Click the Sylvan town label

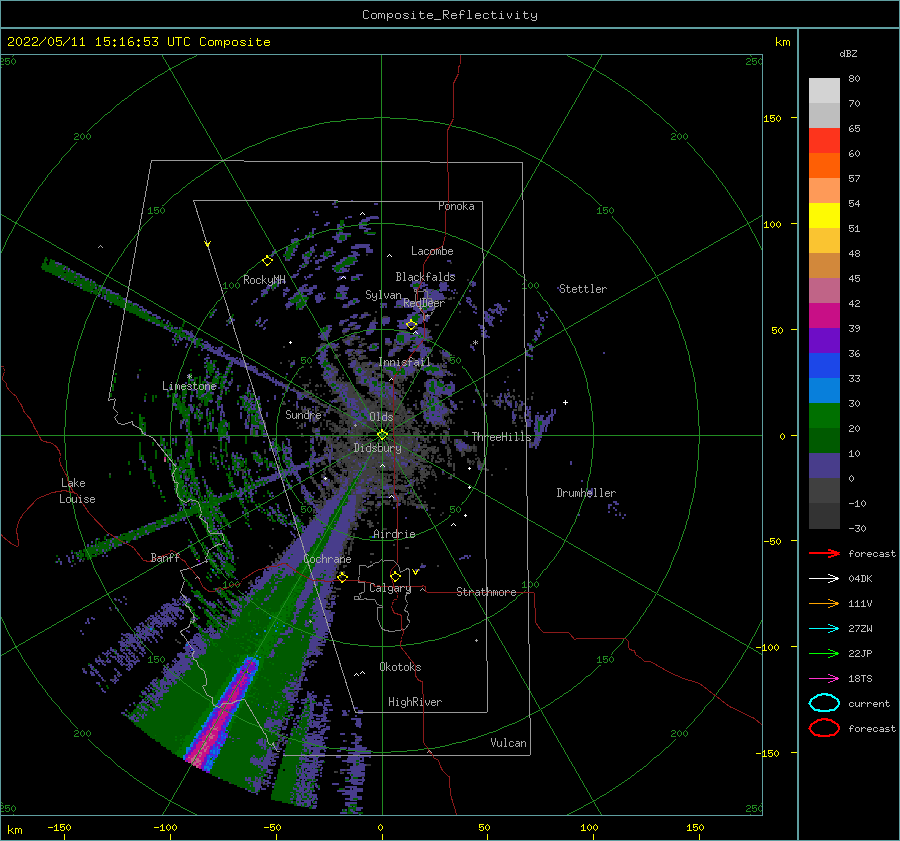pyautogui.click(x=383, y=295)
